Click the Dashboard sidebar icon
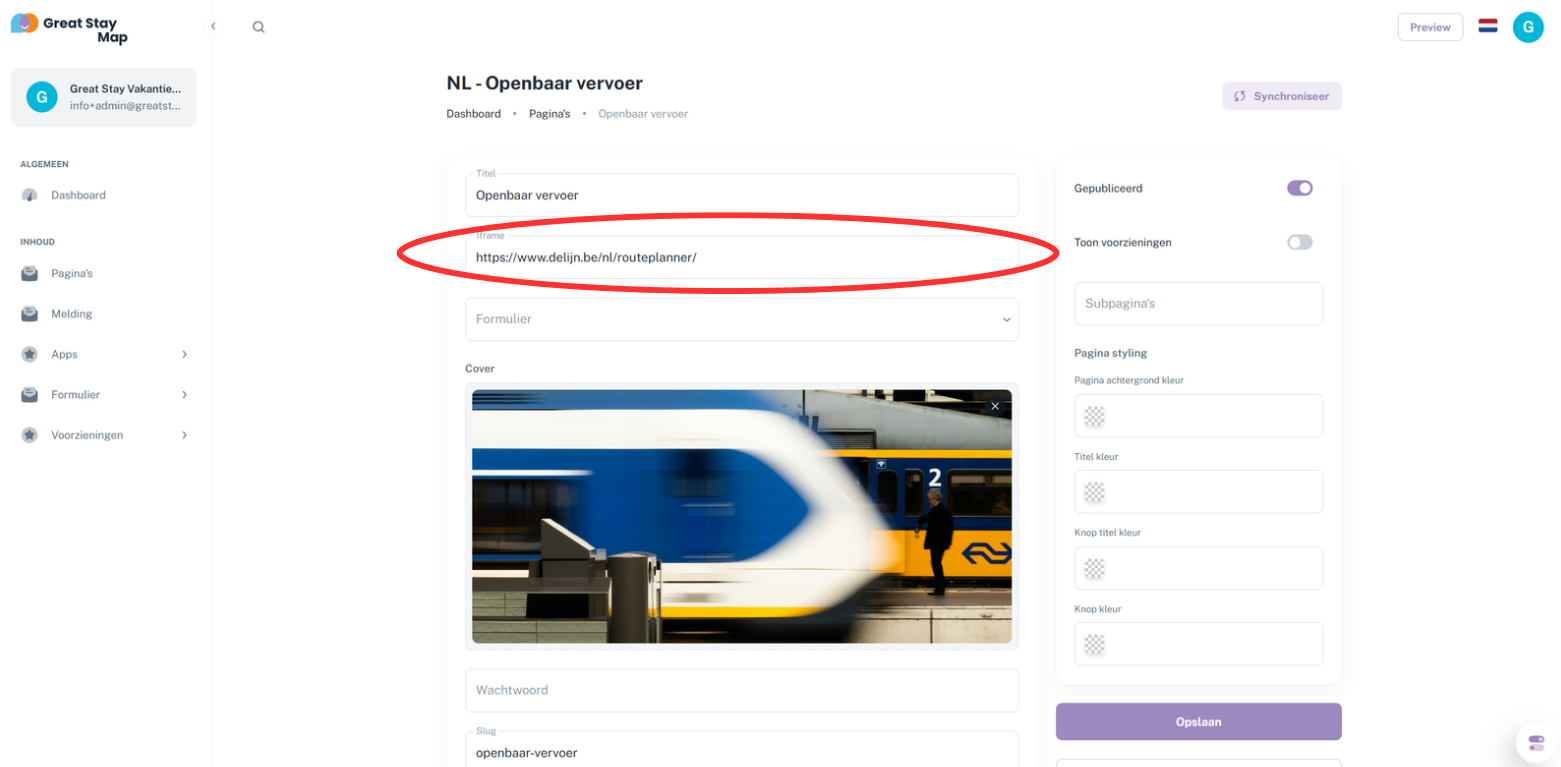The width and height of the screenshot is (1561, 767). point(30,195)
